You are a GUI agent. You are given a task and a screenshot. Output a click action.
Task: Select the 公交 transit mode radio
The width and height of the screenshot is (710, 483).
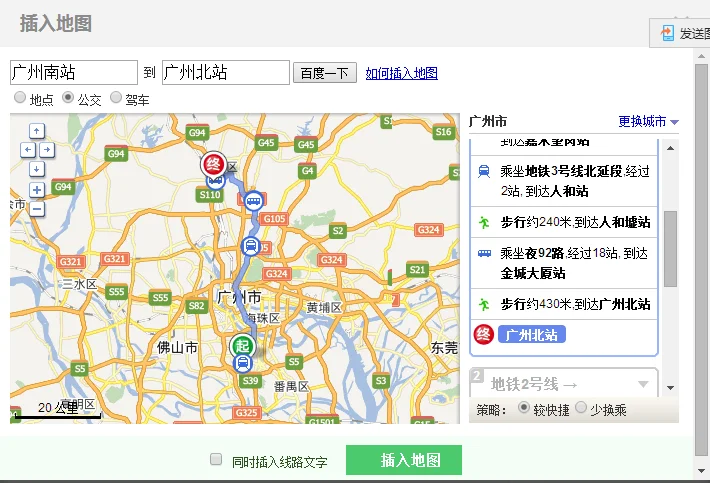68,97
